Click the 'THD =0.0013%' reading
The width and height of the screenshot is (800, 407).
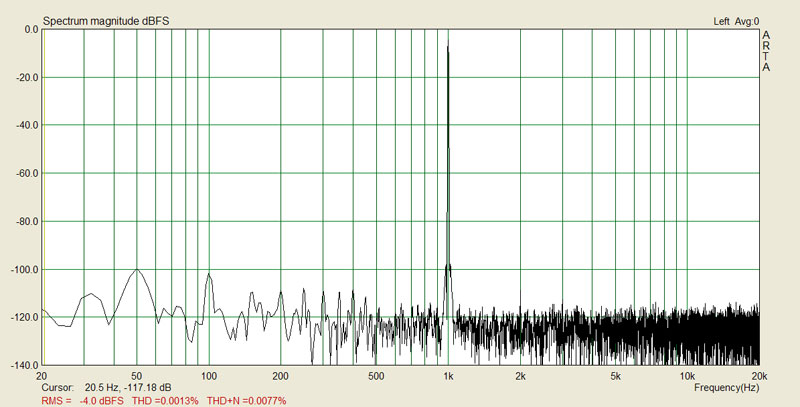165,401
